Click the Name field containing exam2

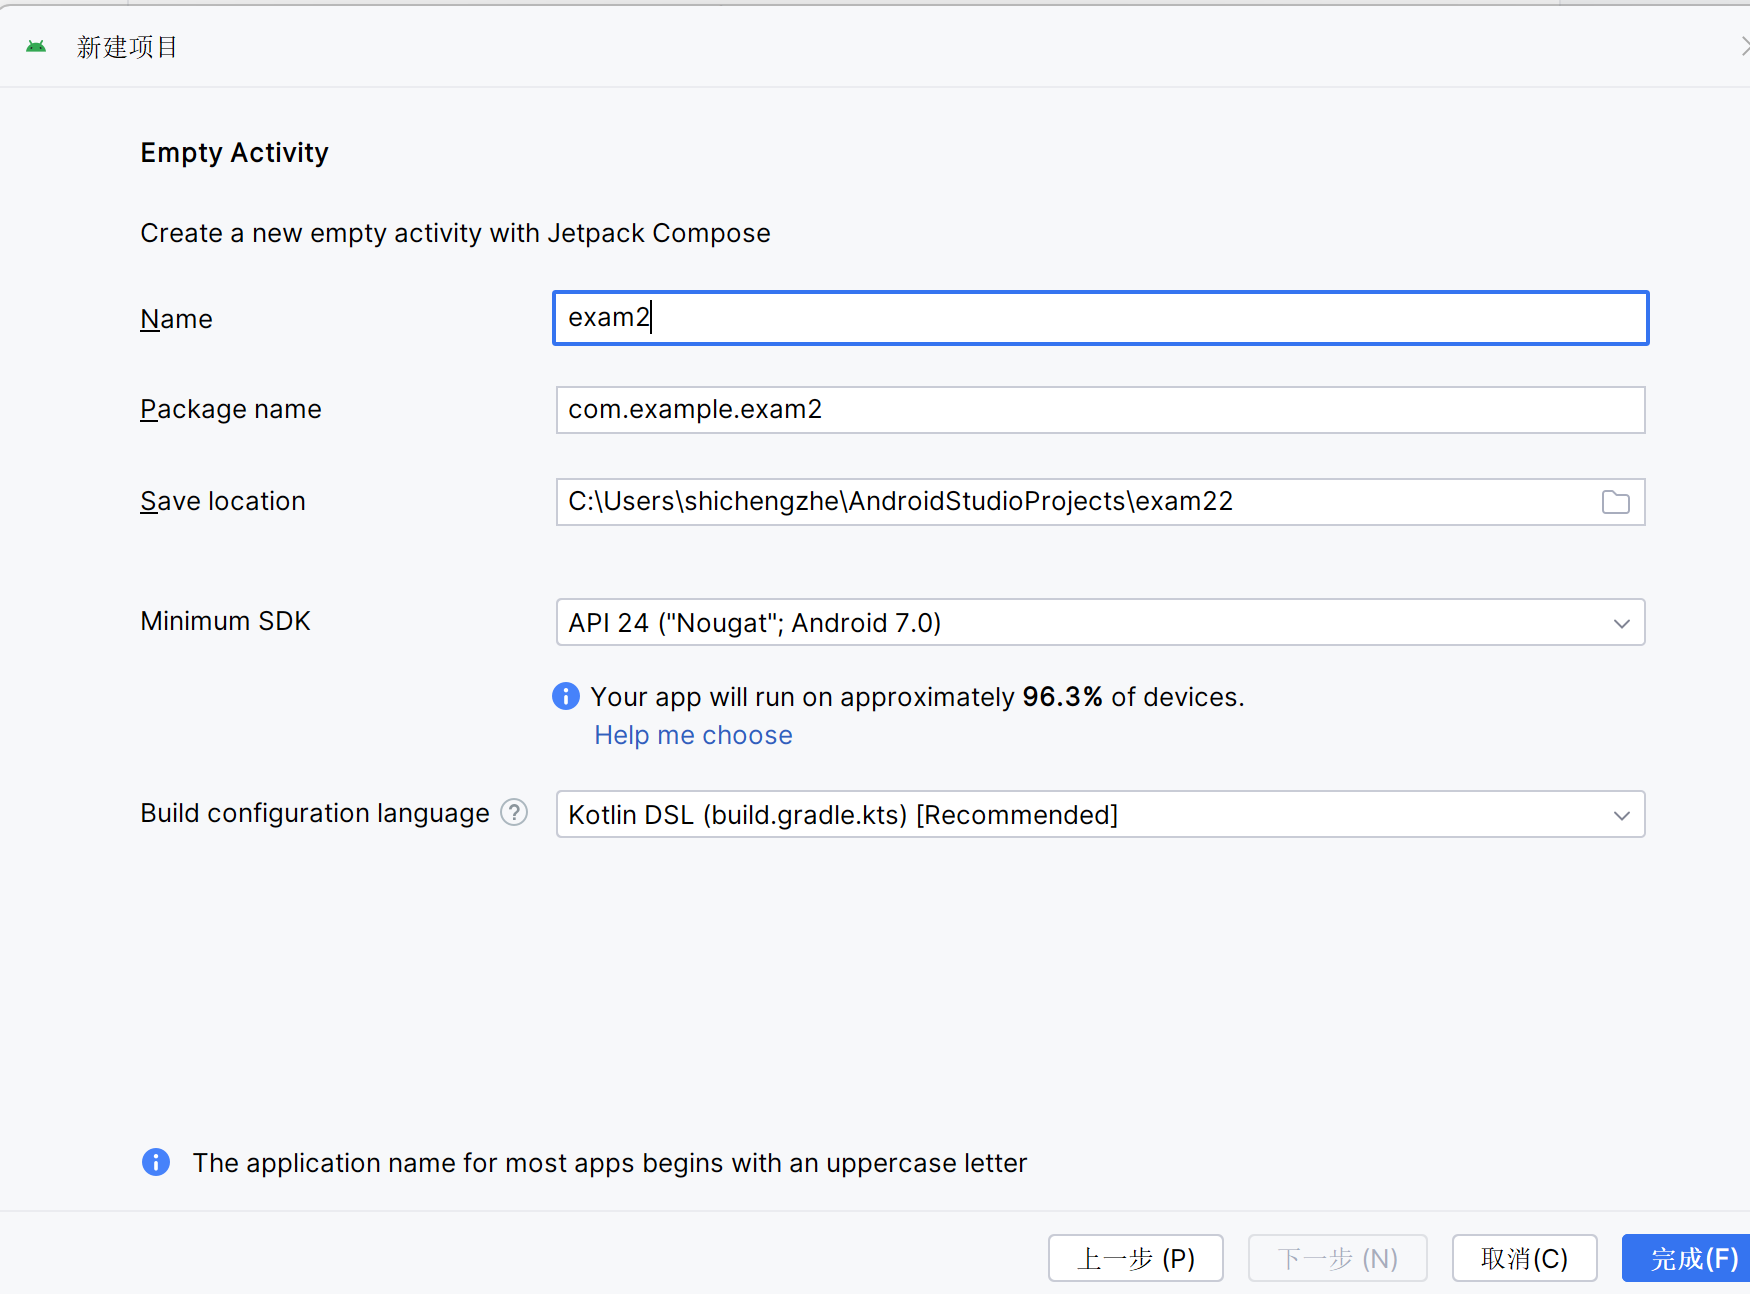tap(1100, 318)
